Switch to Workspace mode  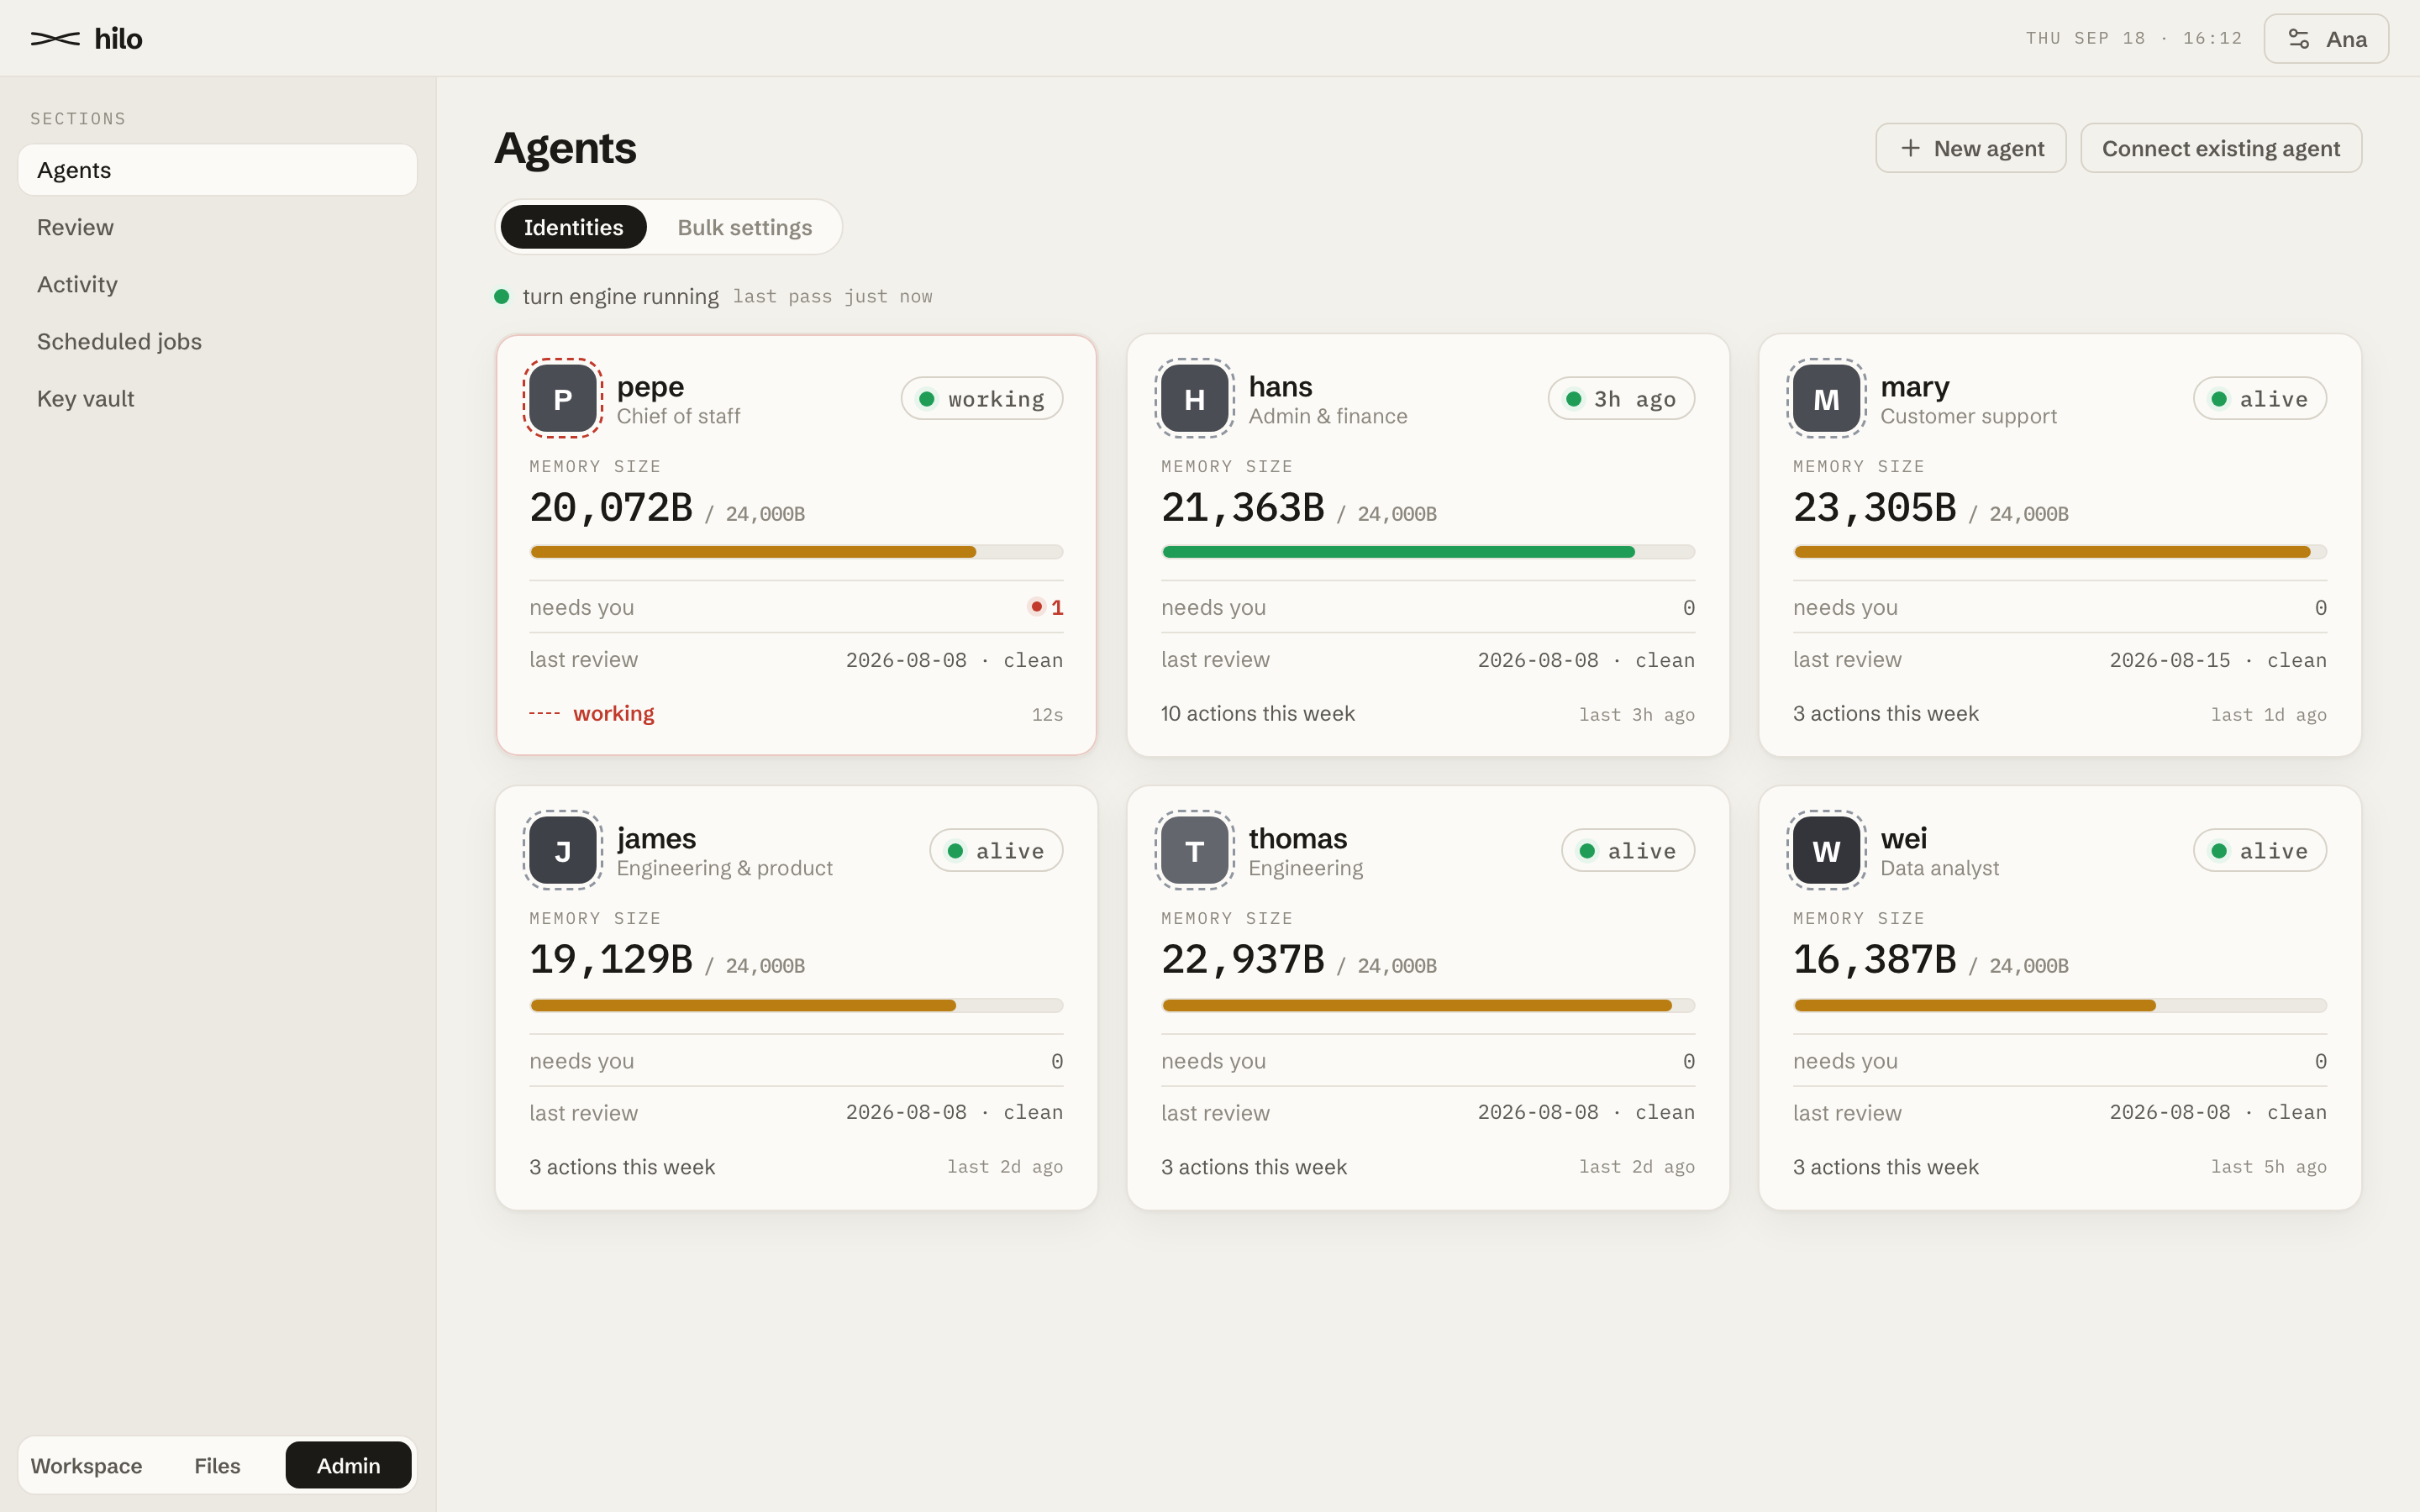87,1465
